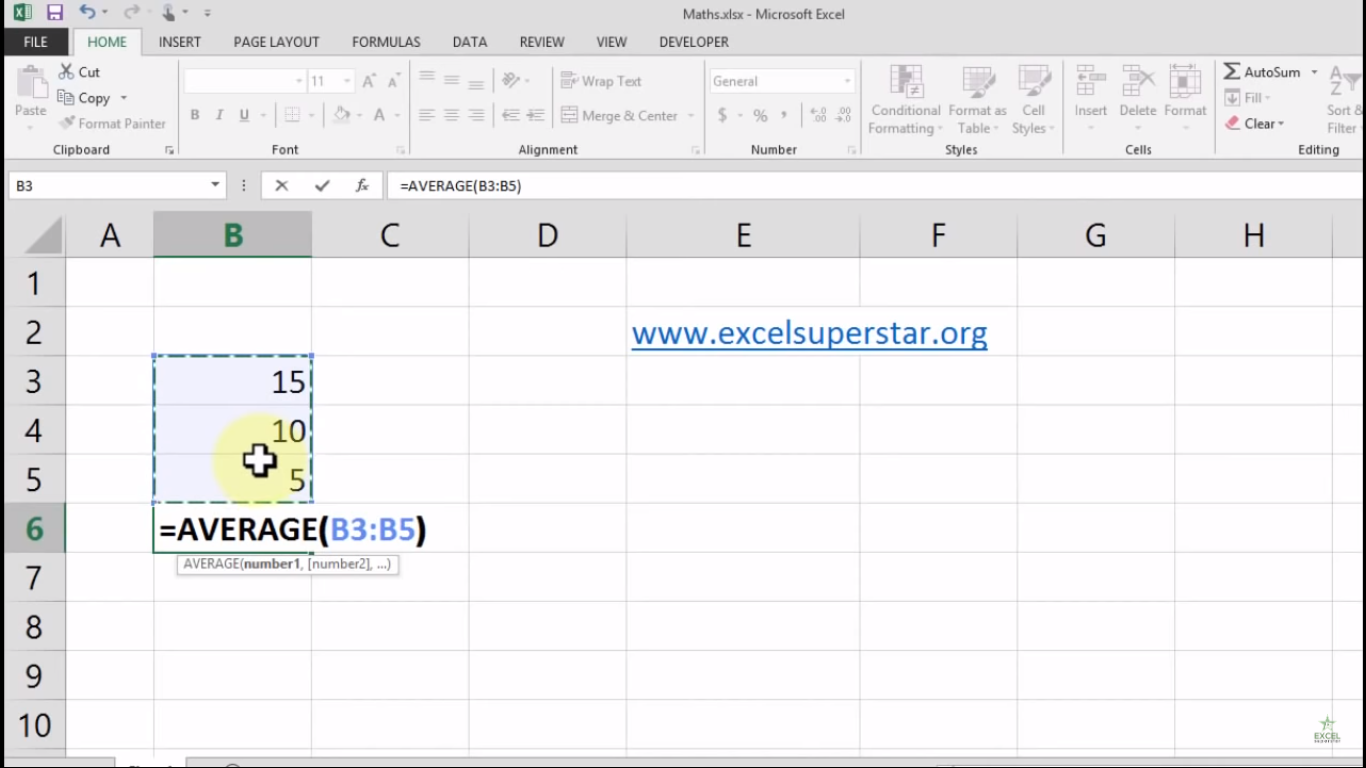This screenshot has width=1366, height=768.
Task: Switch to the FORMULAS tab
Action: click(386, 42)
